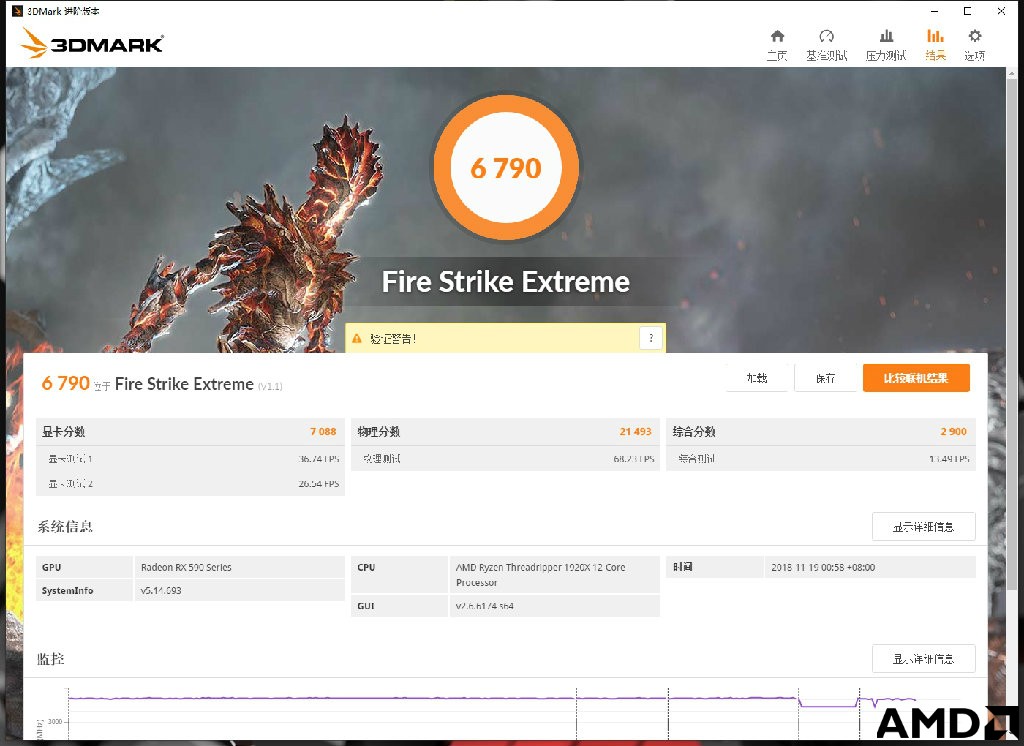
Task: Open the Benchmarks gauge icon tab
Action: point(826,44)
